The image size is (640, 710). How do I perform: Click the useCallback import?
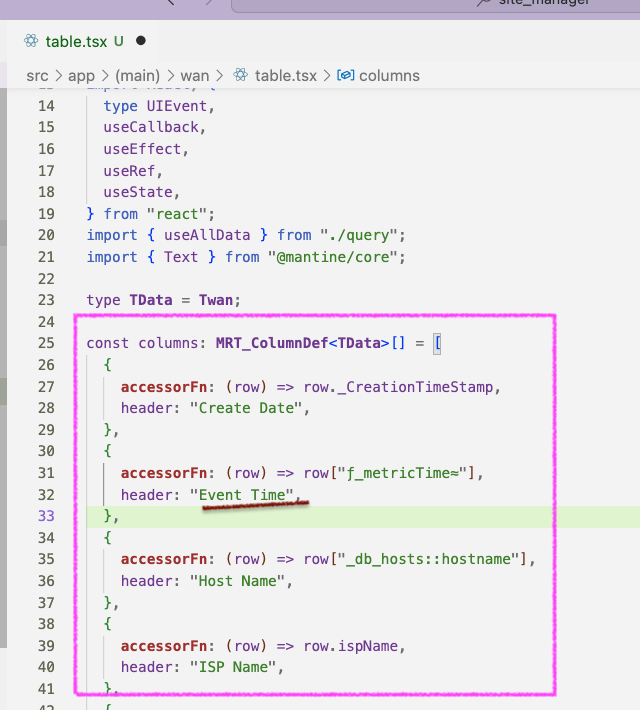(x=151, y=127)
